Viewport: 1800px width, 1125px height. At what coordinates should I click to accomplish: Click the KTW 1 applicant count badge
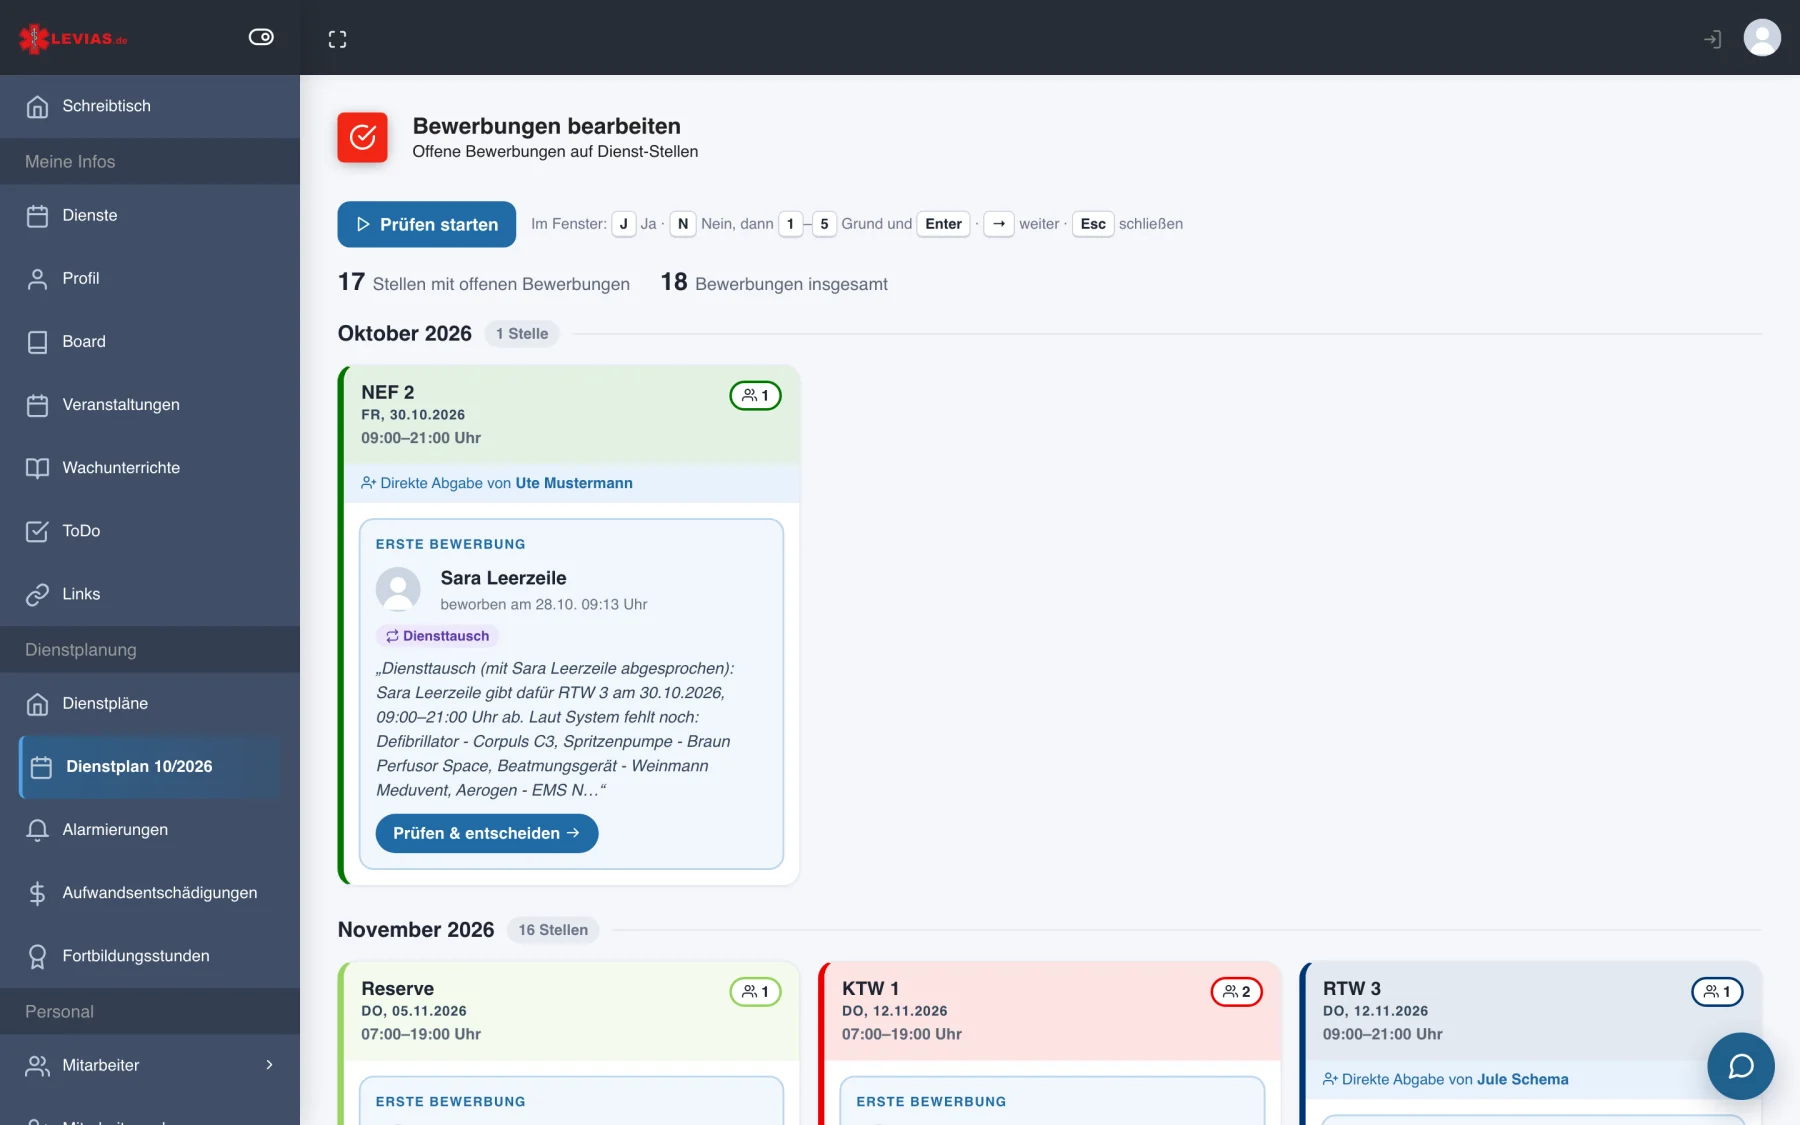coord(1237,992)
